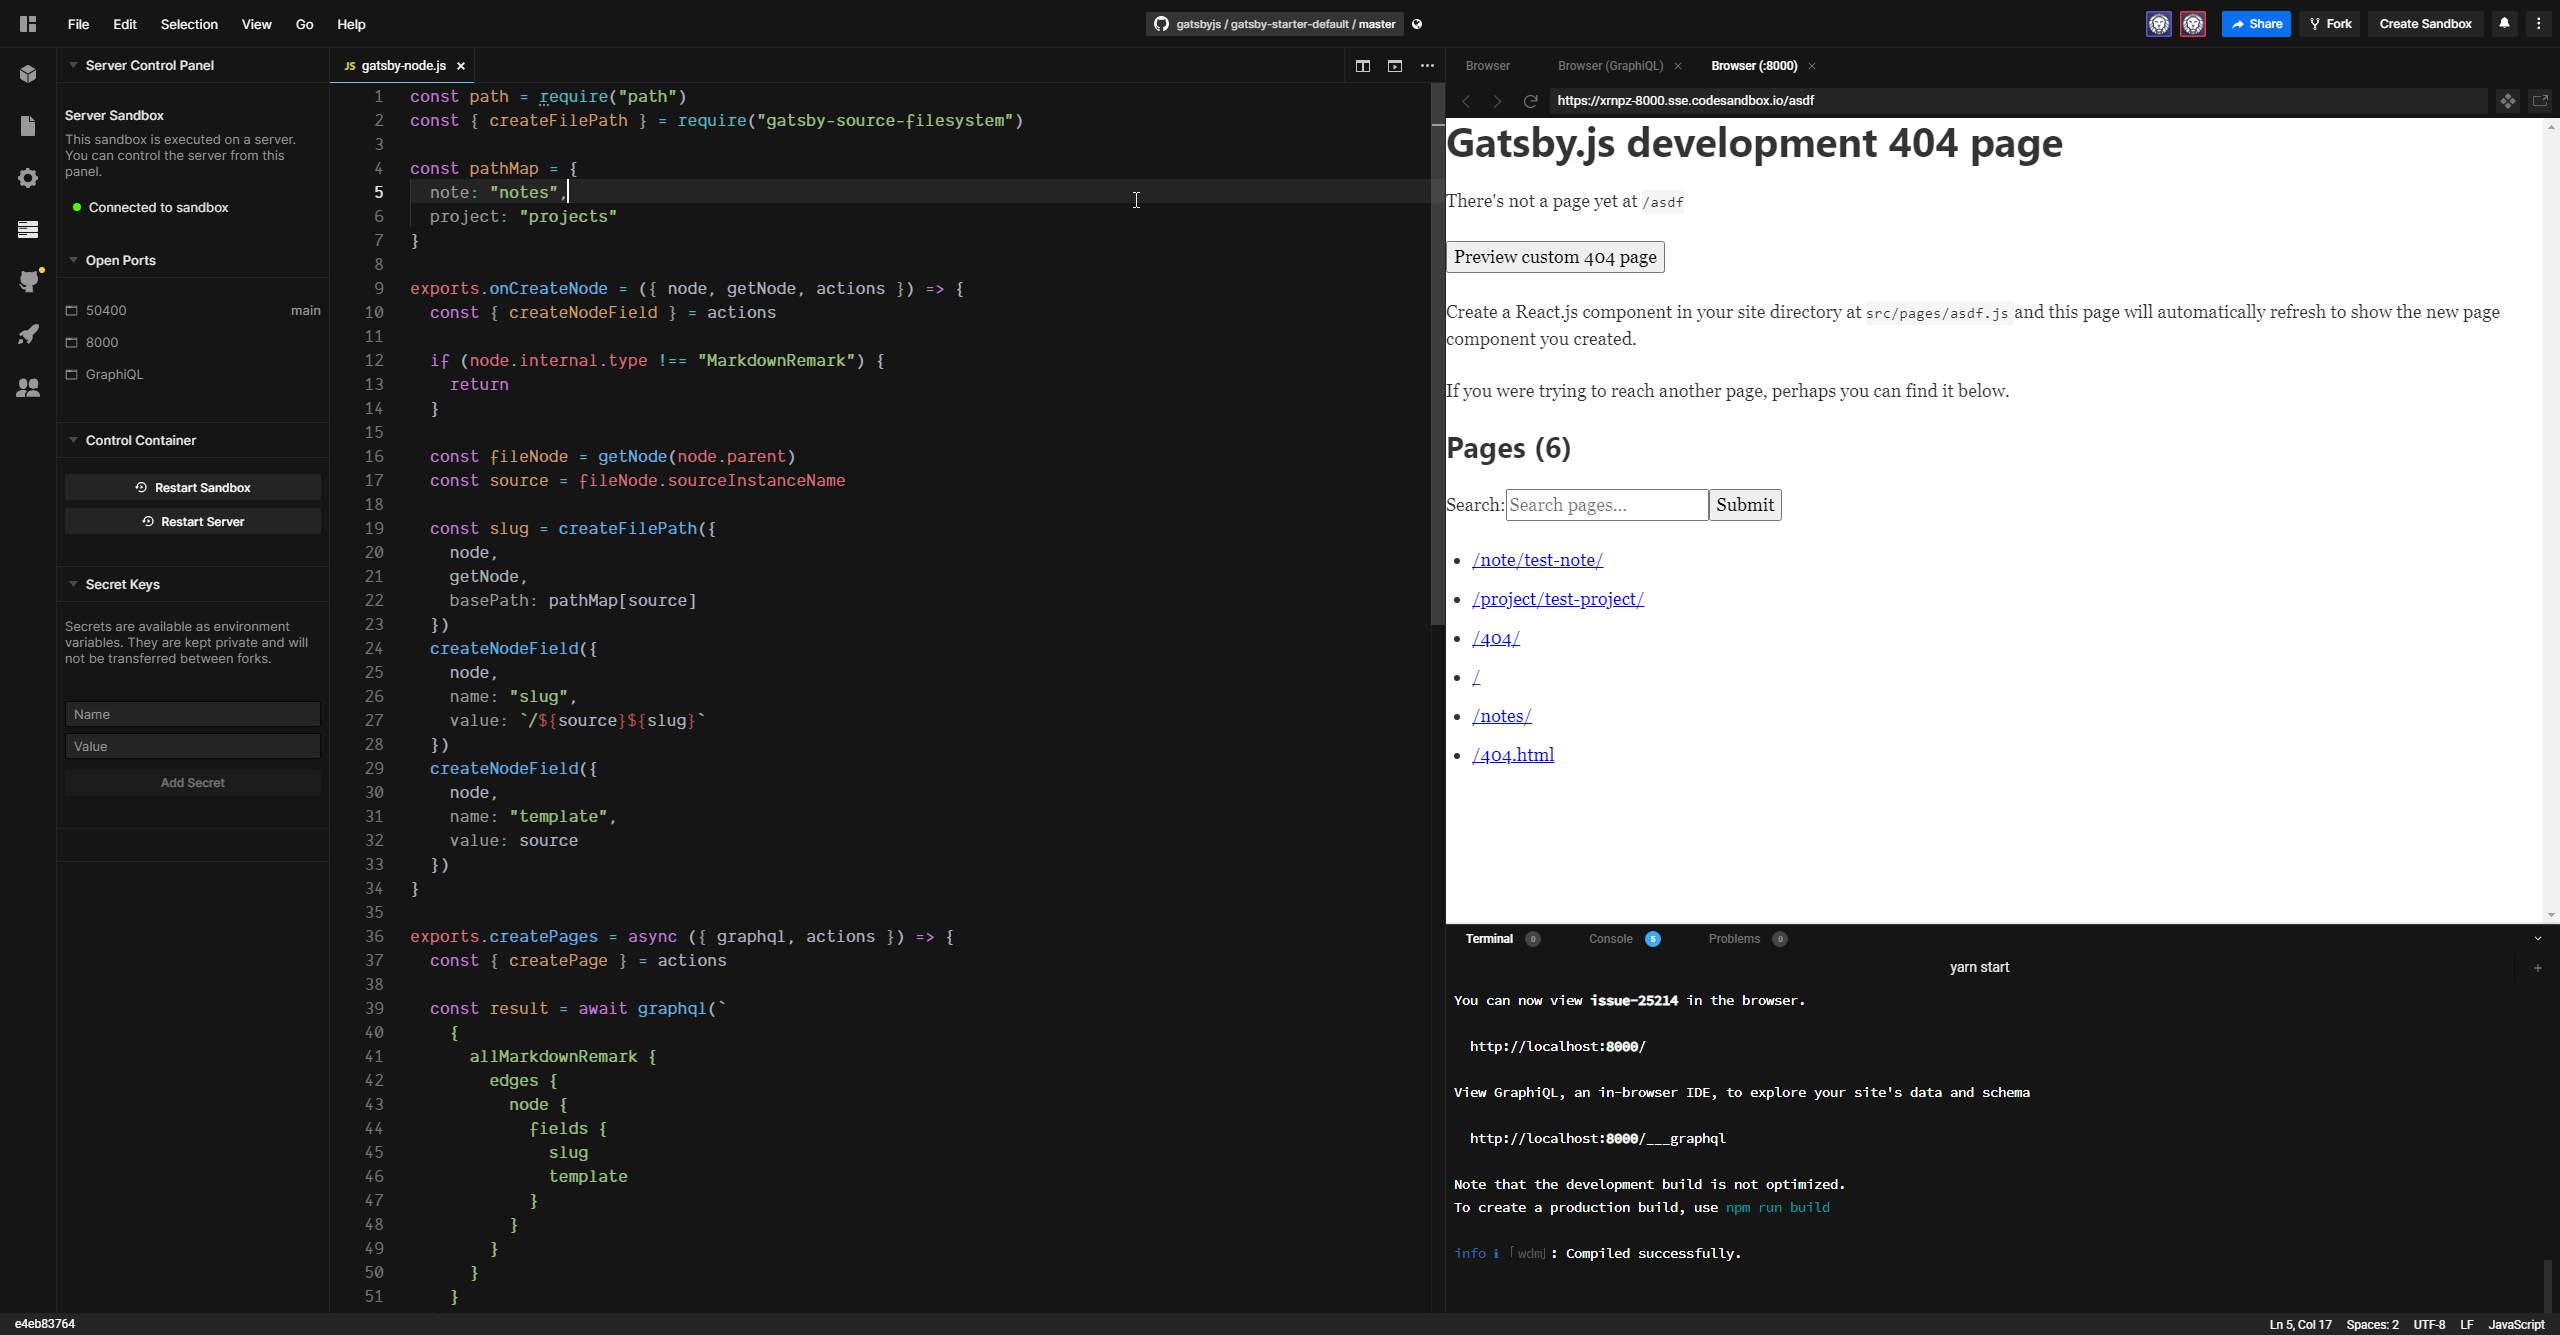Open the sandbox configuration gear icon
Screen dimensions: 2560x1335
click(27, 177)
